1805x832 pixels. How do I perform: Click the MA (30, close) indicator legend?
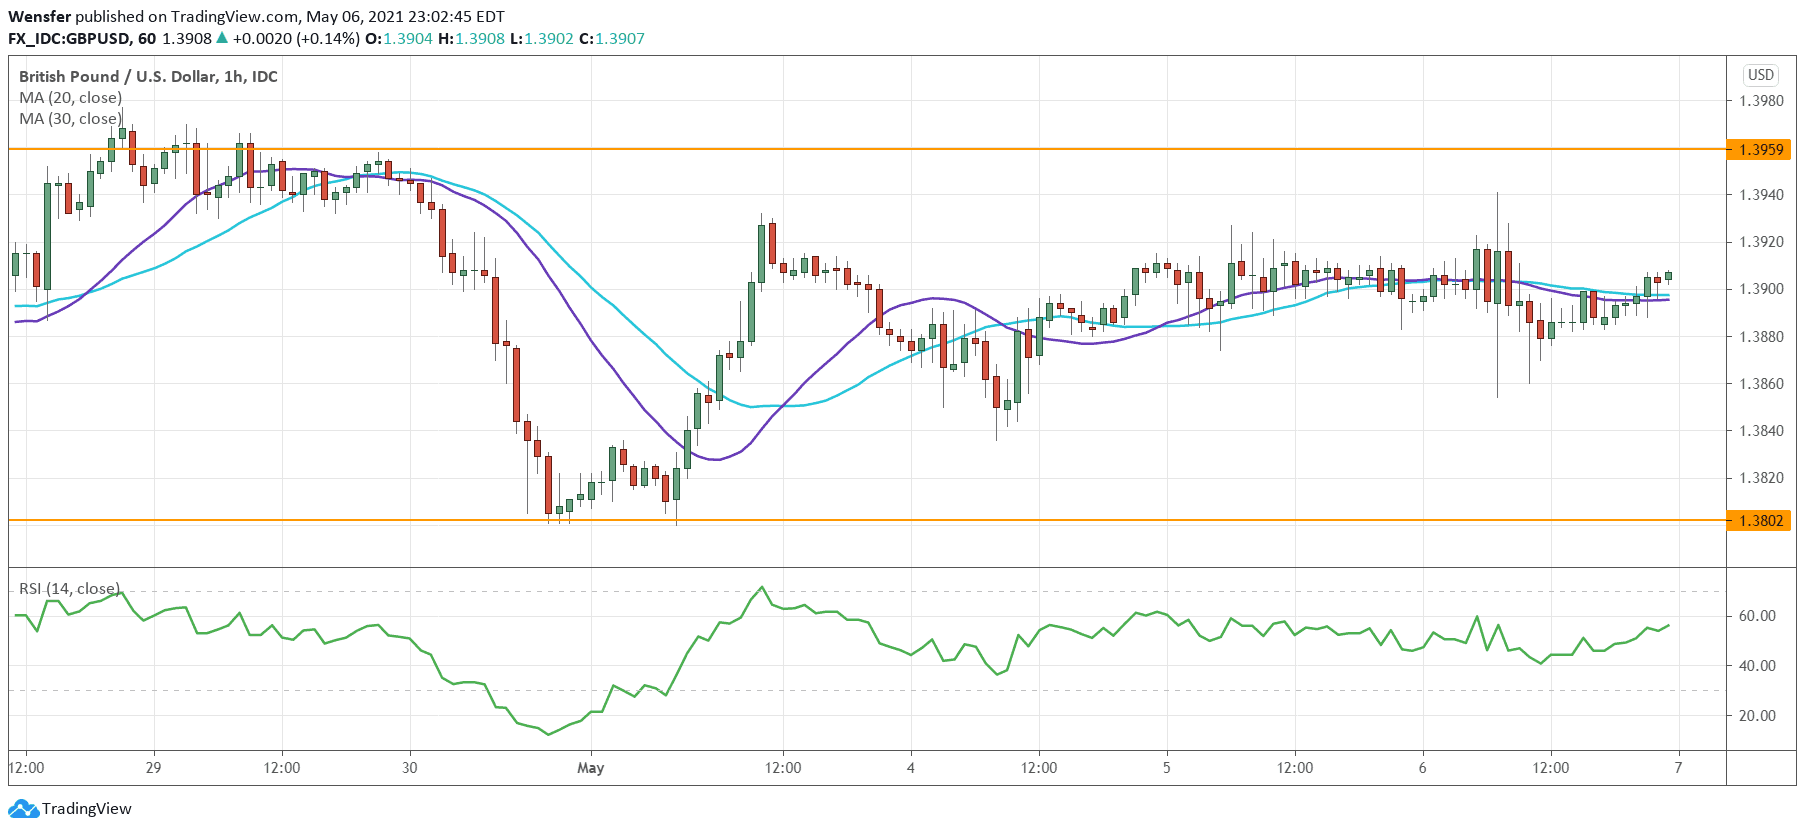point(71,119)
